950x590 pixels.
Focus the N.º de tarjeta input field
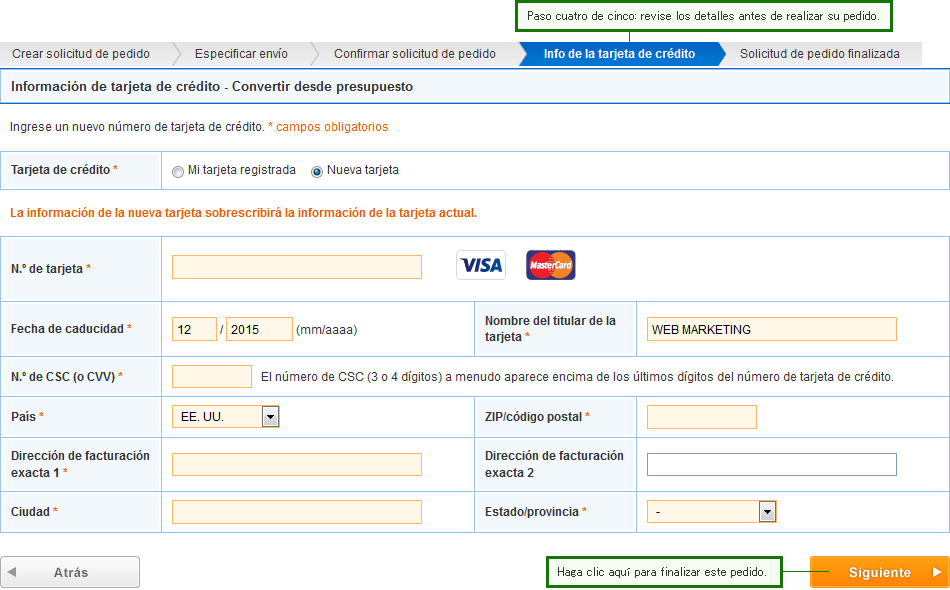click(x=297, y=267)
